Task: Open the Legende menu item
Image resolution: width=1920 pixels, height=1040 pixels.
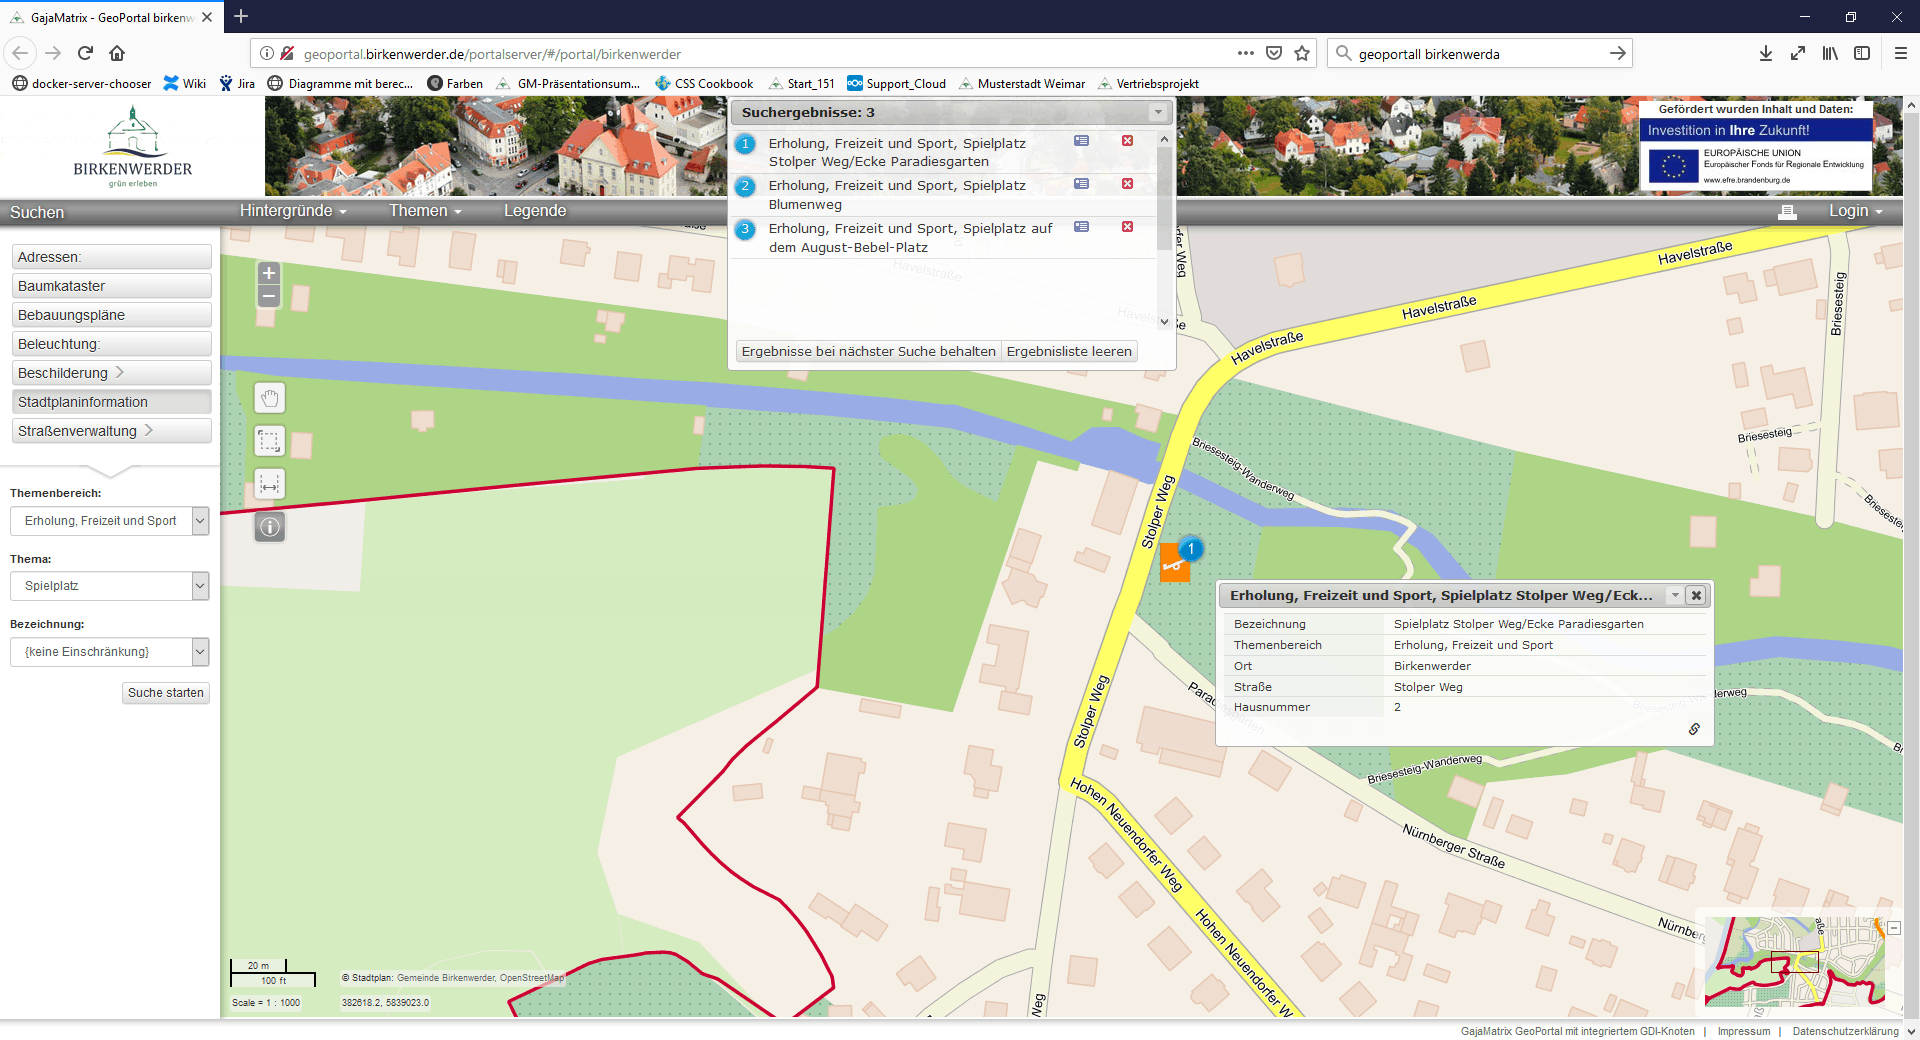Action: pyautogui.click(x=534, y=211)
